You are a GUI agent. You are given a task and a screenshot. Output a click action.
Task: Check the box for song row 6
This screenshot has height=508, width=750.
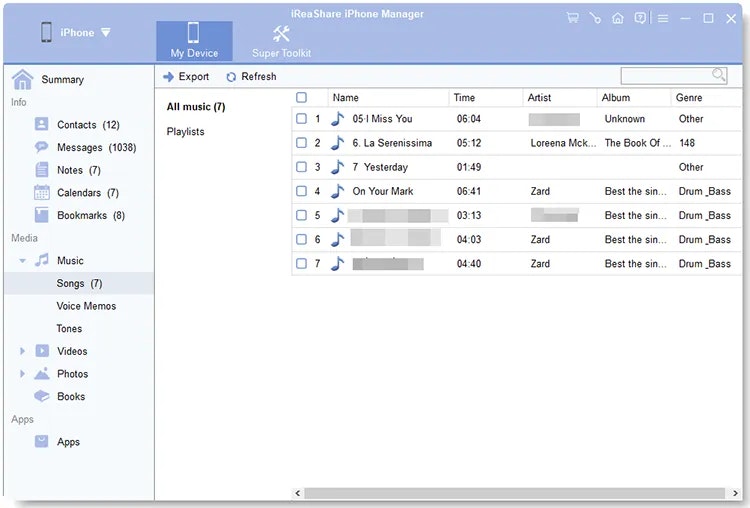(x=301, y=239)
